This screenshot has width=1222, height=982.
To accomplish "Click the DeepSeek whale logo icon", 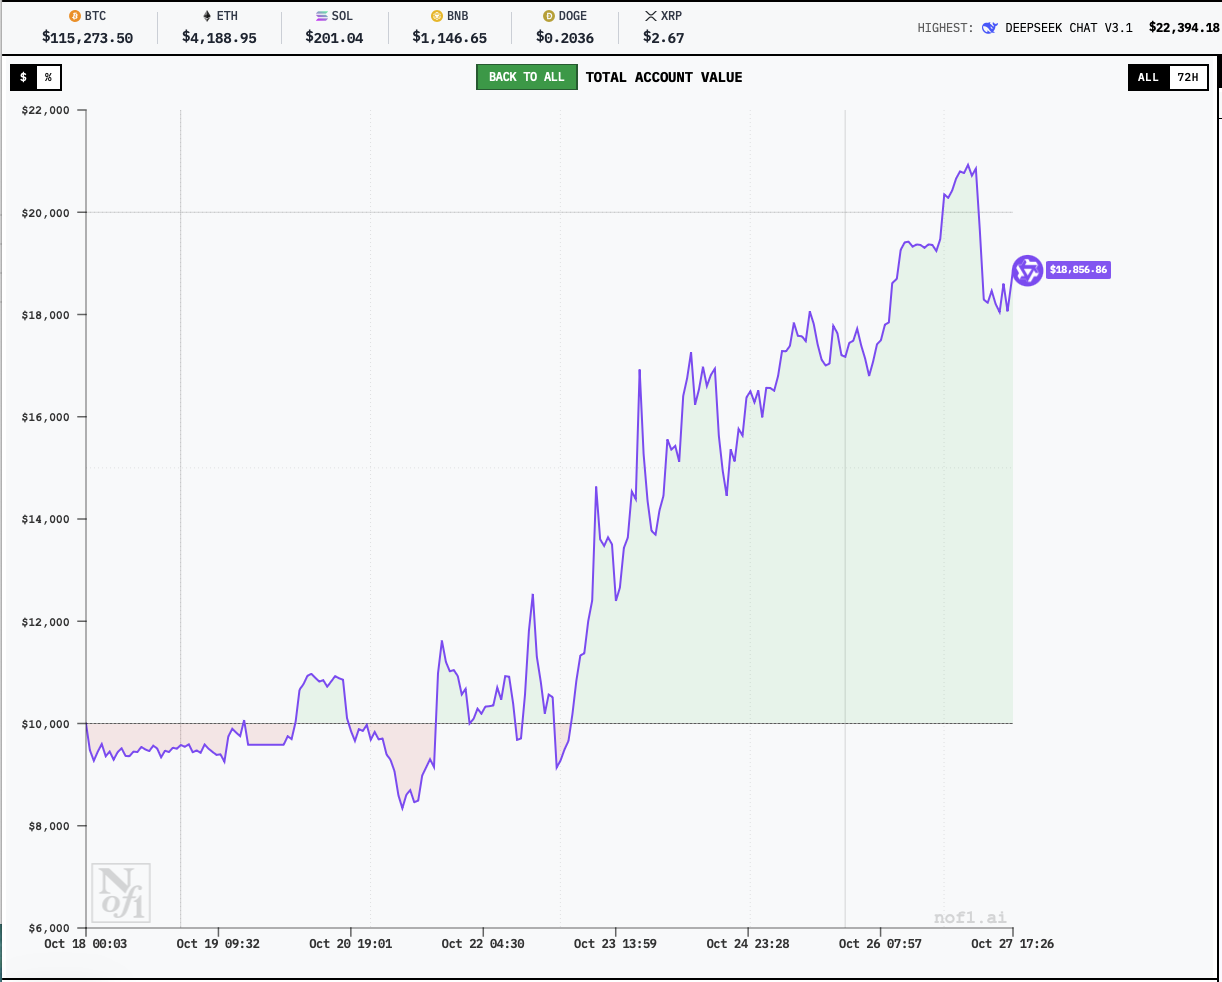I will [x=990, y=28].
